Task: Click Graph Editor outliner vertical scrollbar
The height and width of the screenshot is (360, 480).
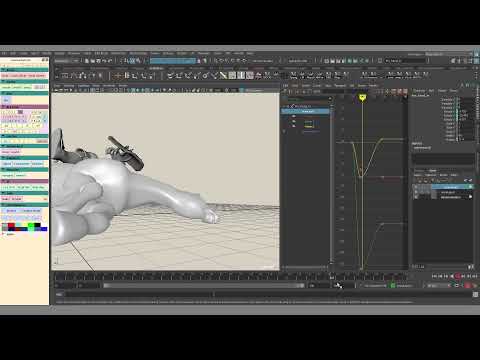Action: pyautogui.click(x=331, y=182)
